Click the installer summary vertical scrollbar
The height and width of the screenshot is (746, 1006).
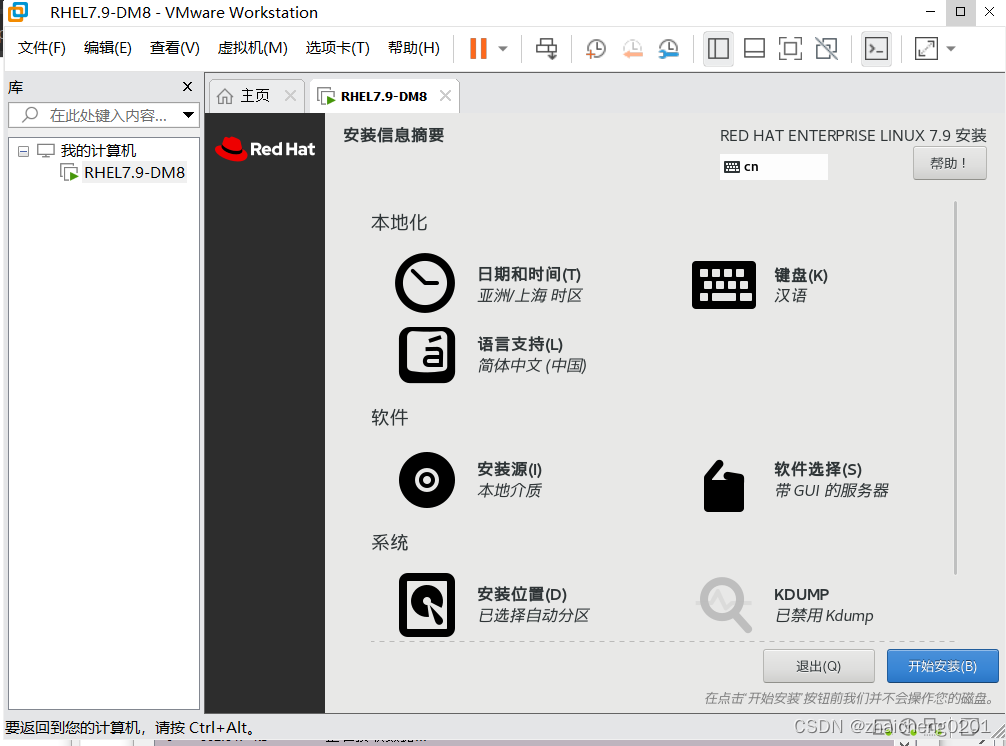955,388
